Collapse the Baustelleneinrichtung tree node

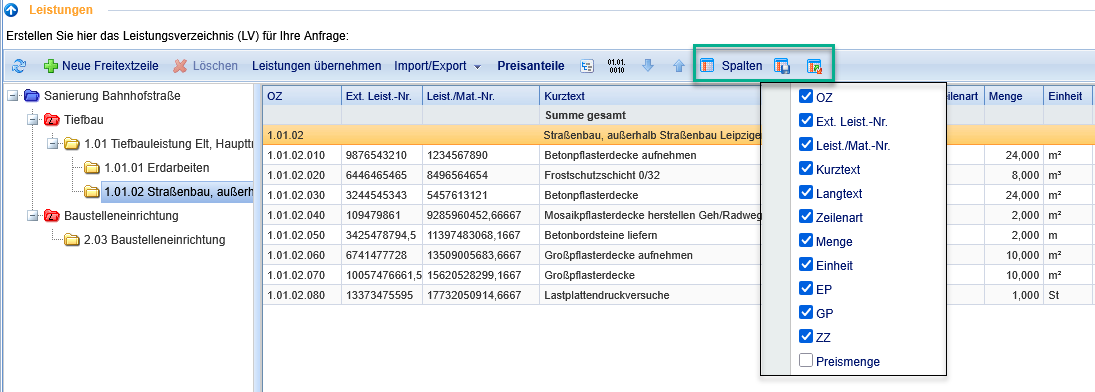point(31,216)
